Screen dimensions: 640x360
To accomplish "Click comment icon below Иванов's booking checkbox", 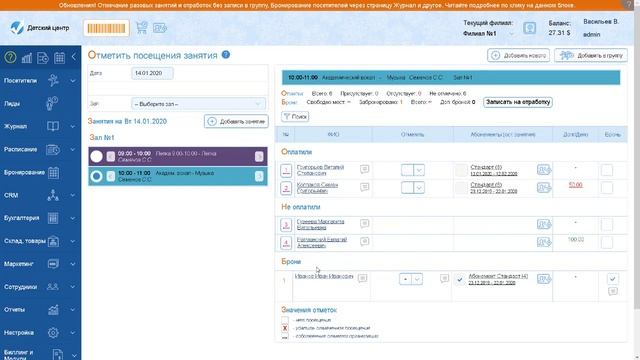I will 613,291.
